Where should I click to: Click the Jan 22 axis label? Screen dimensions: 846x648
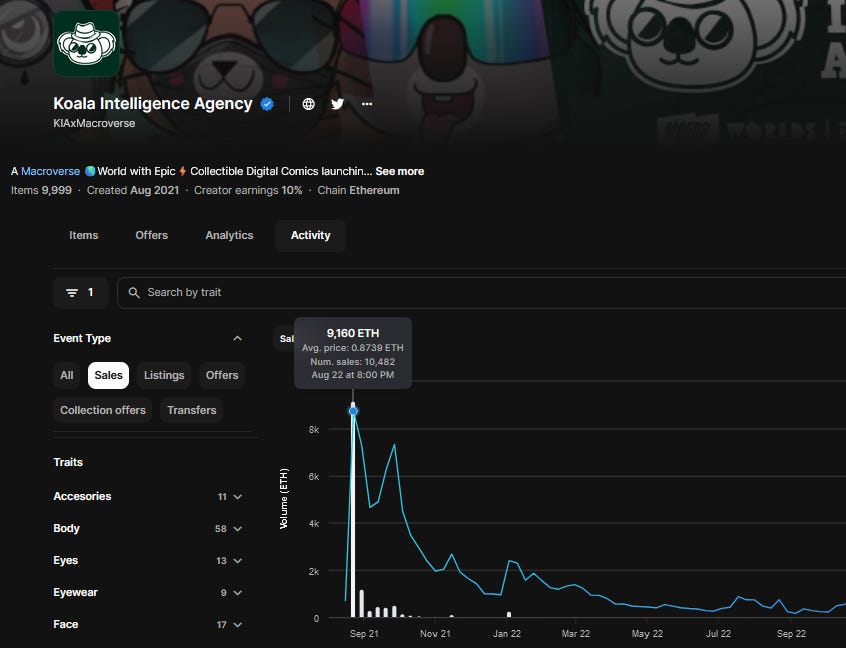[507, 633]
